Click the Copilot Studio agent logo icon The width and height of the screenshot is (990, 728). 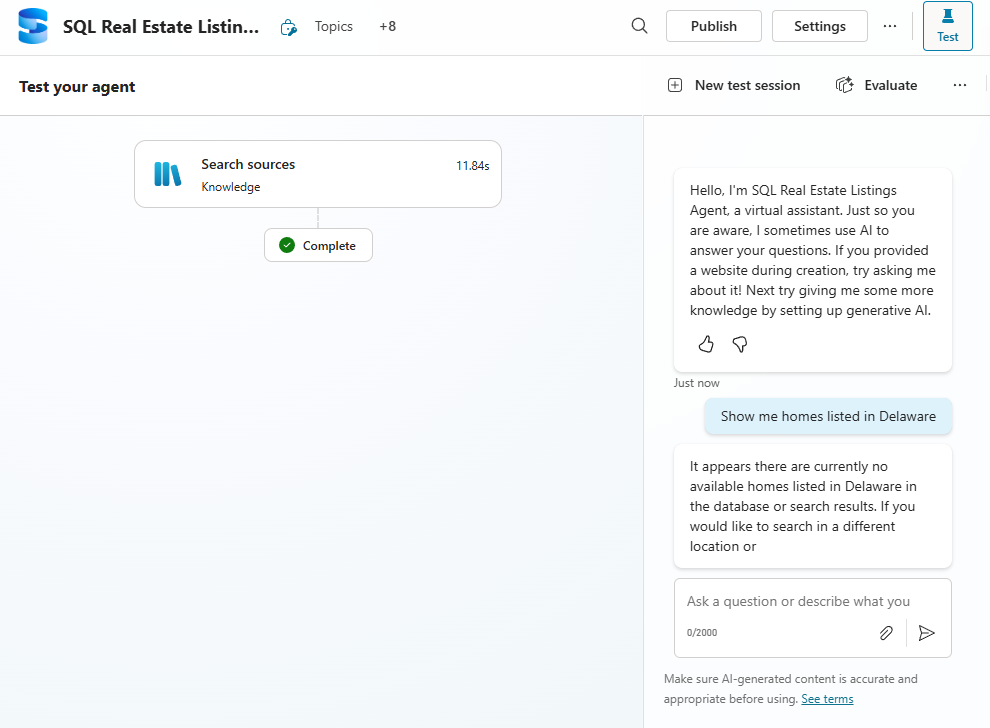pyautogui.click(x=33, y=27)
